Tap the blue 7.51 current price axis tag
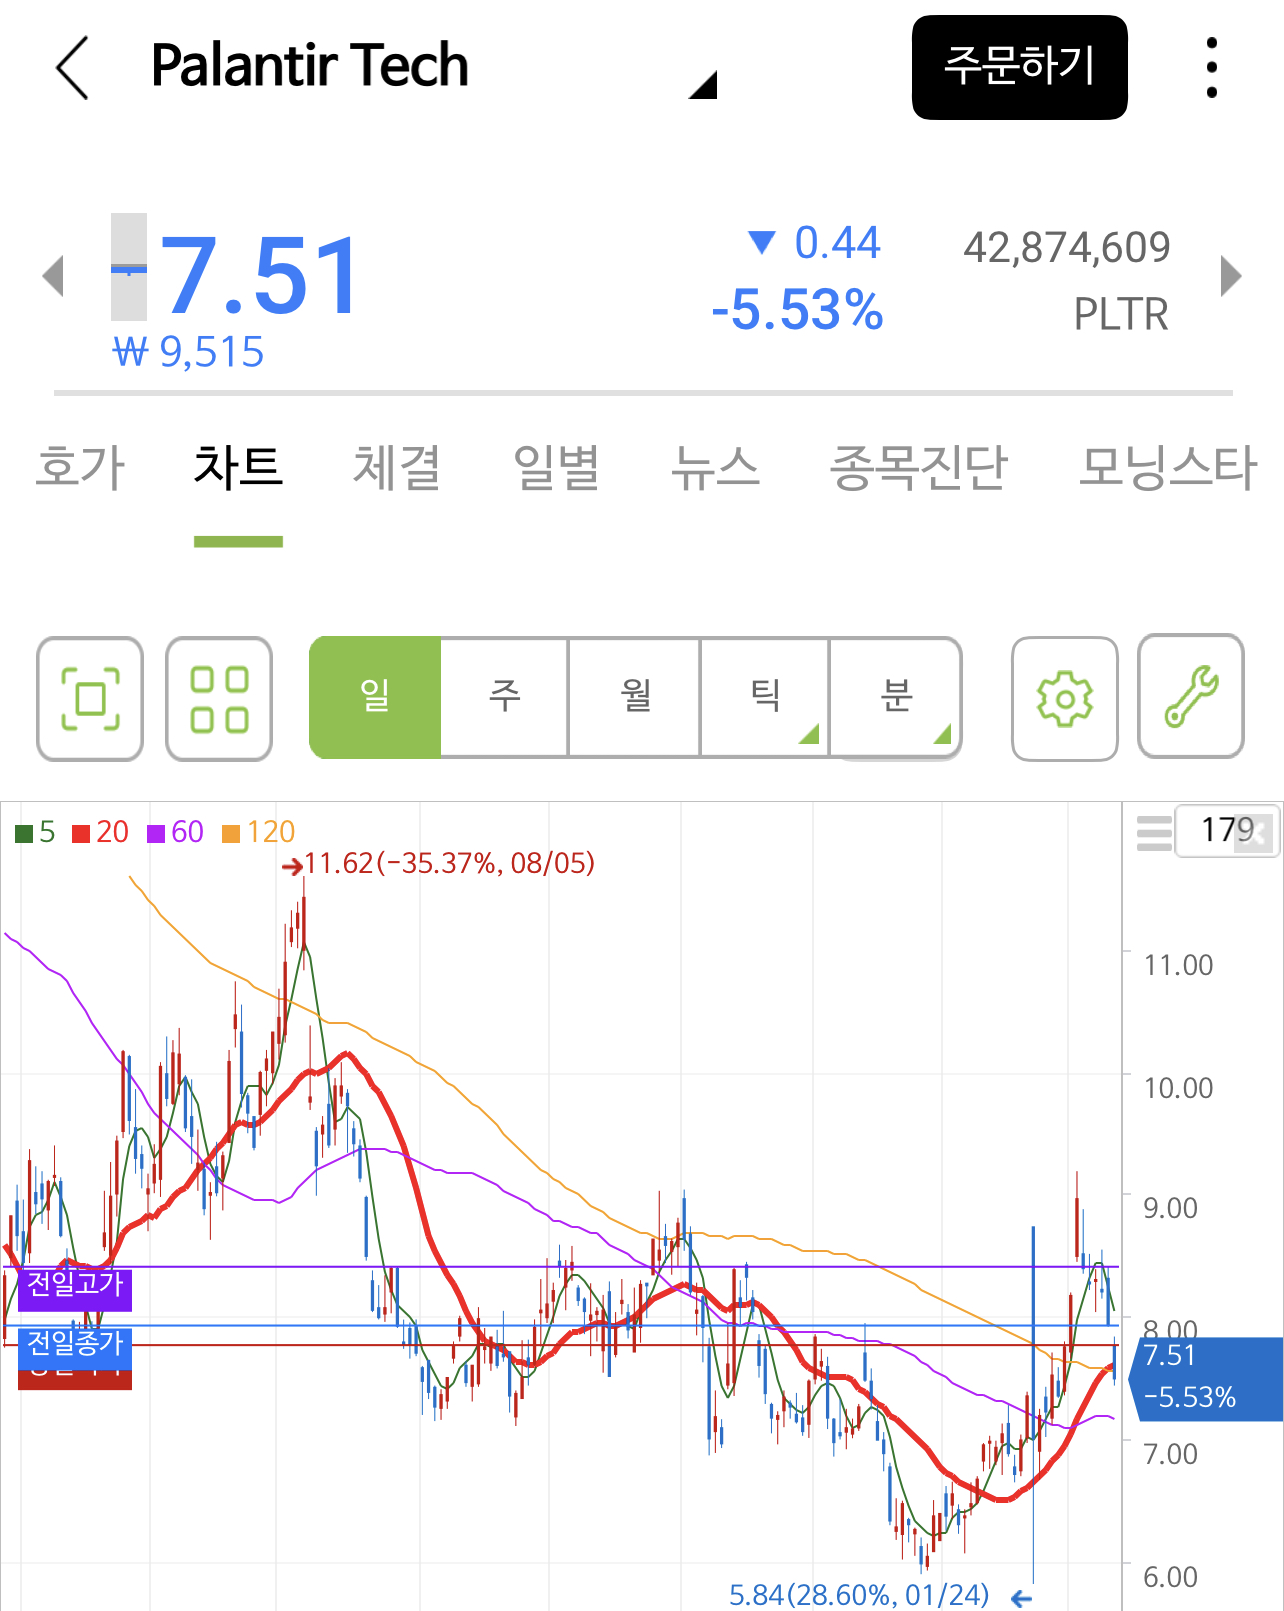This screenshot has width=1284, height=1611. point(1206,1377)
